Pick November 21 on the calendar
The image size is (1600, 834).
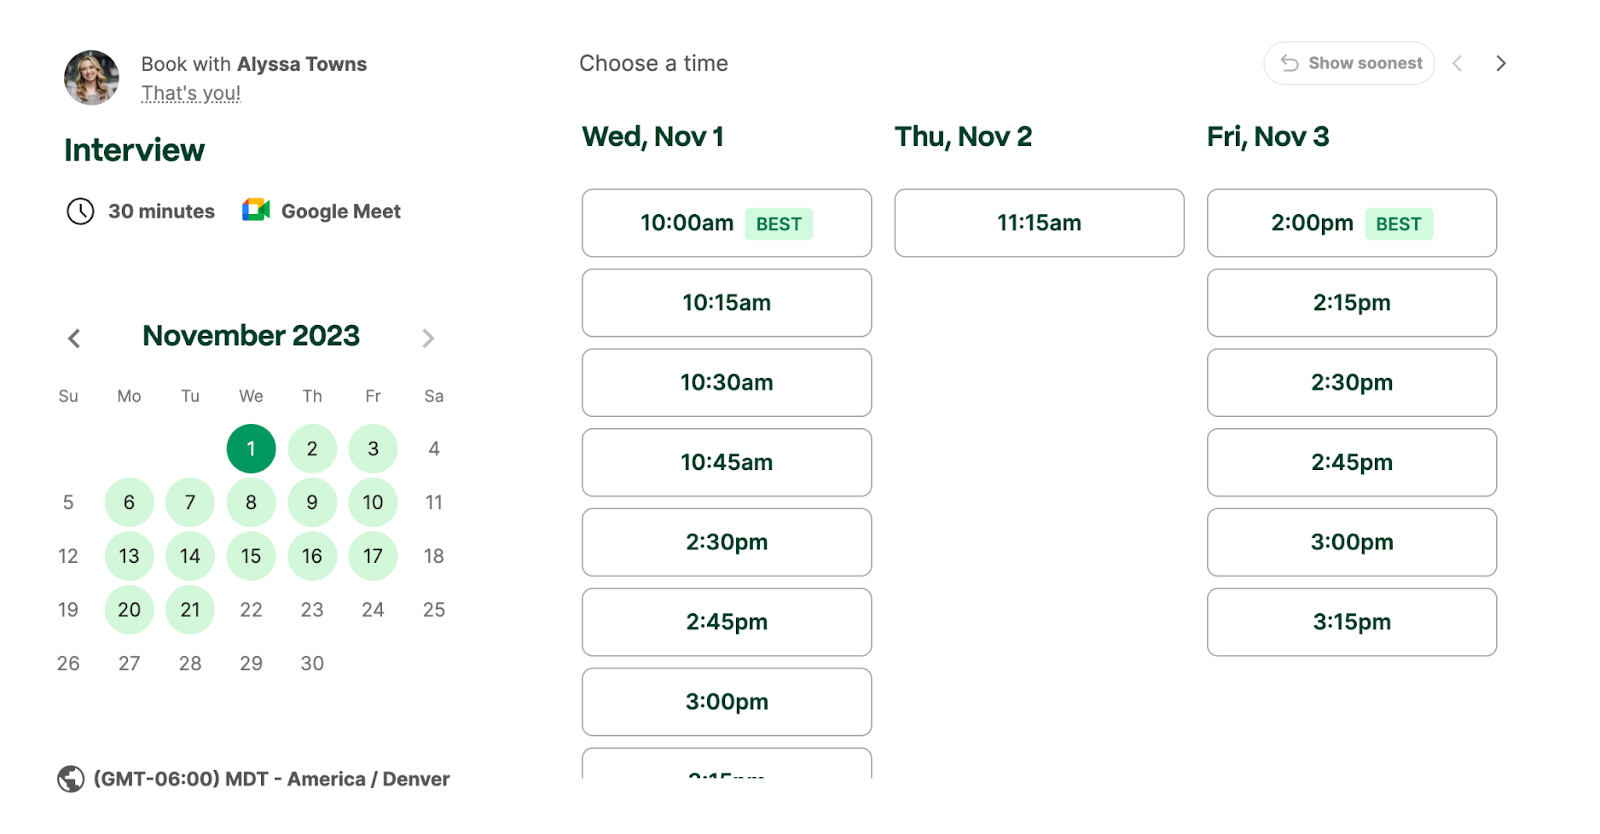pos(190,610)
